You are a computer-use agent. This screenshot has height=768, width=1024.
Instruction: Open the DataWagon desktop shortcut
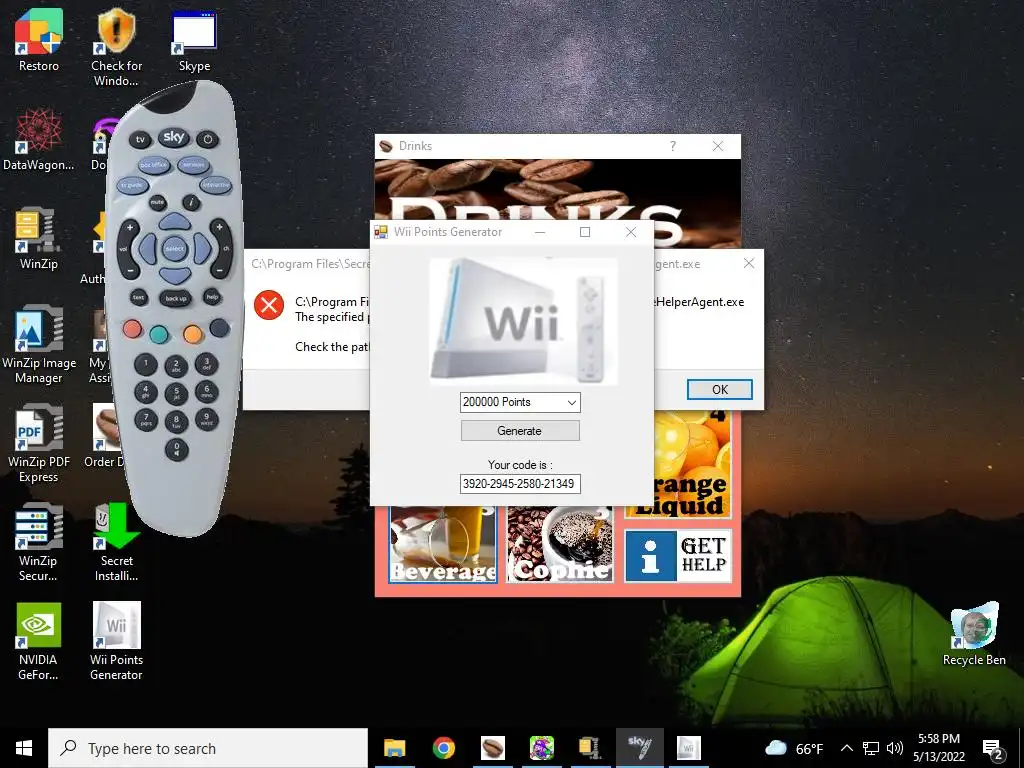(x=39, y=140)
